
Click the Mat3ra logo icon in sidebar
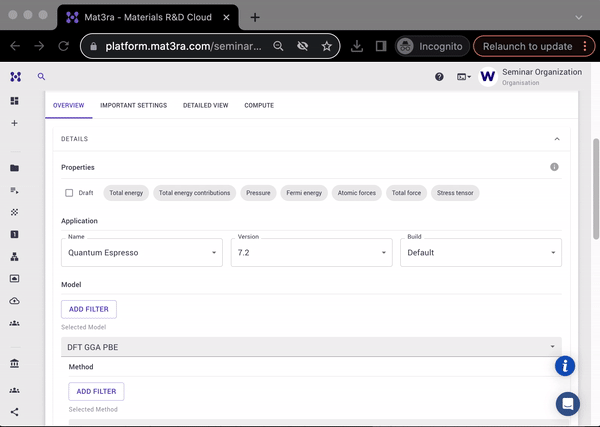16,77
